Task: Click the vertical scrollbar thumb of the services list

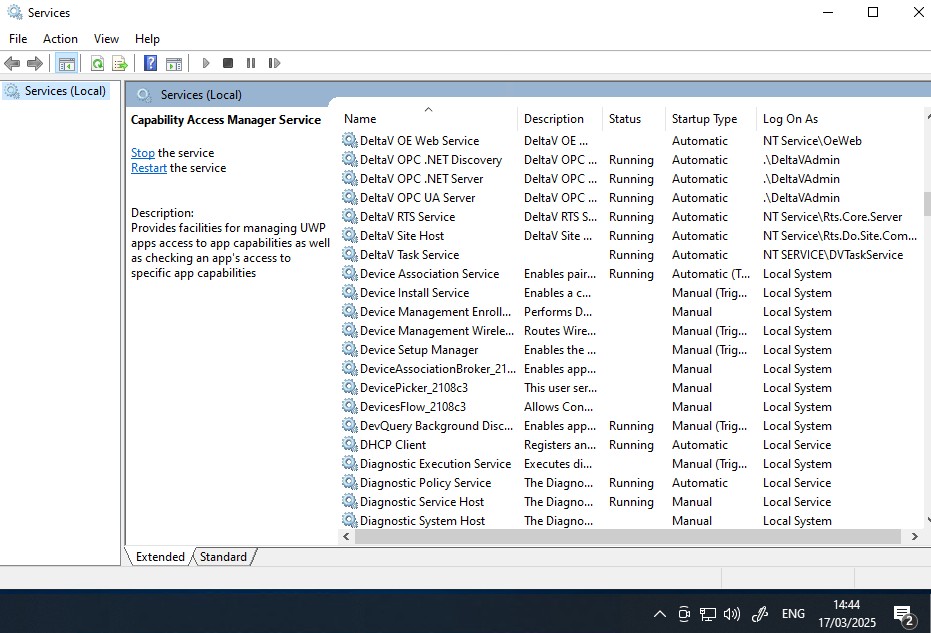Action: (x=927, y=204)
